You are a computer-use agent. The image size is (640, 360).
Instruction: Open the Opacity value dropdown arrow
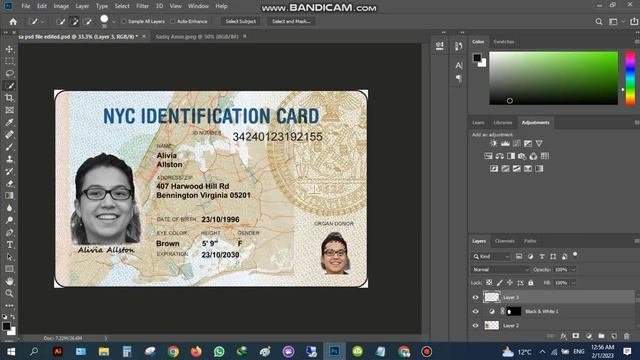(x=573, y=269)
